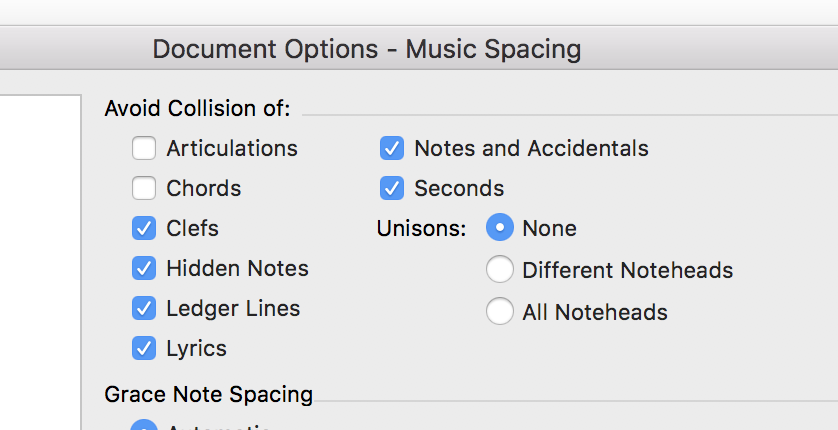Click the "Notes and Accidentals" label text
Viewport: 838px width, 430px height.
531,148
